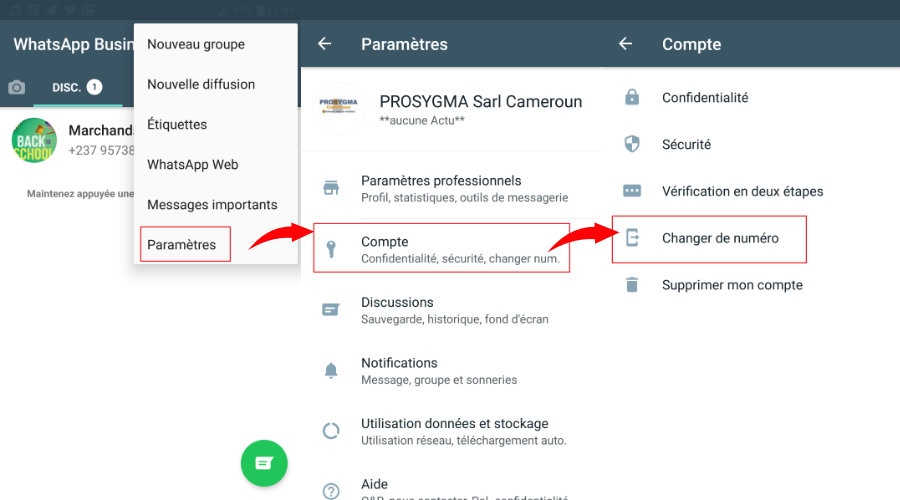Select Paramètres in the overflow menu
Viewport: 900px width, 500px height.
[x=181, y=245]
